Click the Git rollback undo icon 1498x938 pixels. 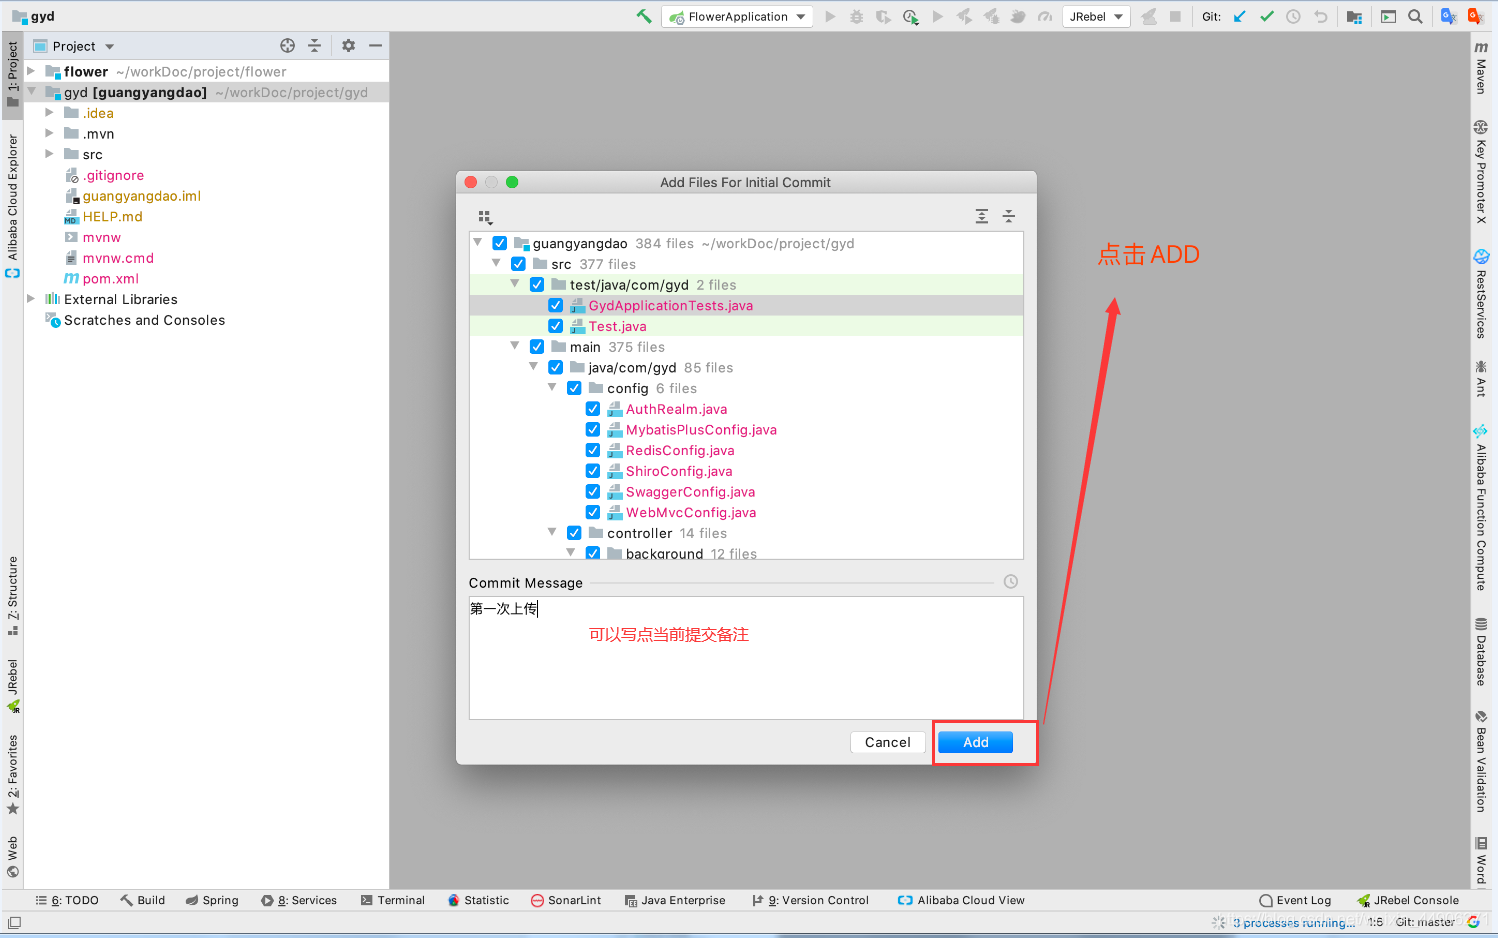1320,16
